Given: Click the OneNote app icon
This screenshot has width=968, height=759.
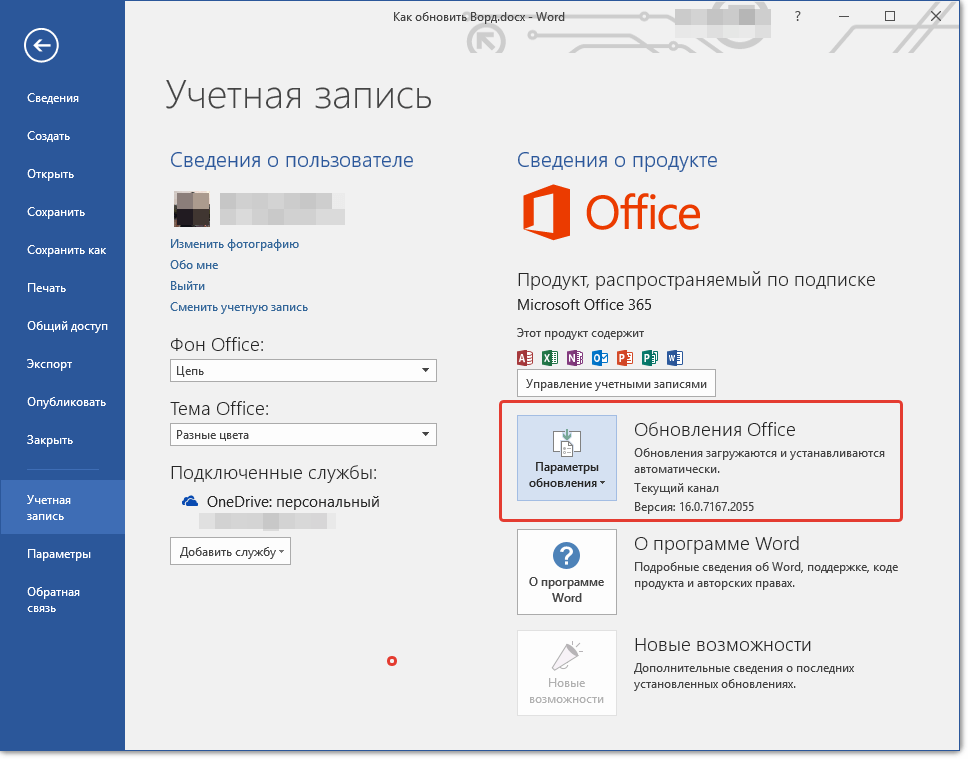Looking at the screenshot, I should [575, 358].
